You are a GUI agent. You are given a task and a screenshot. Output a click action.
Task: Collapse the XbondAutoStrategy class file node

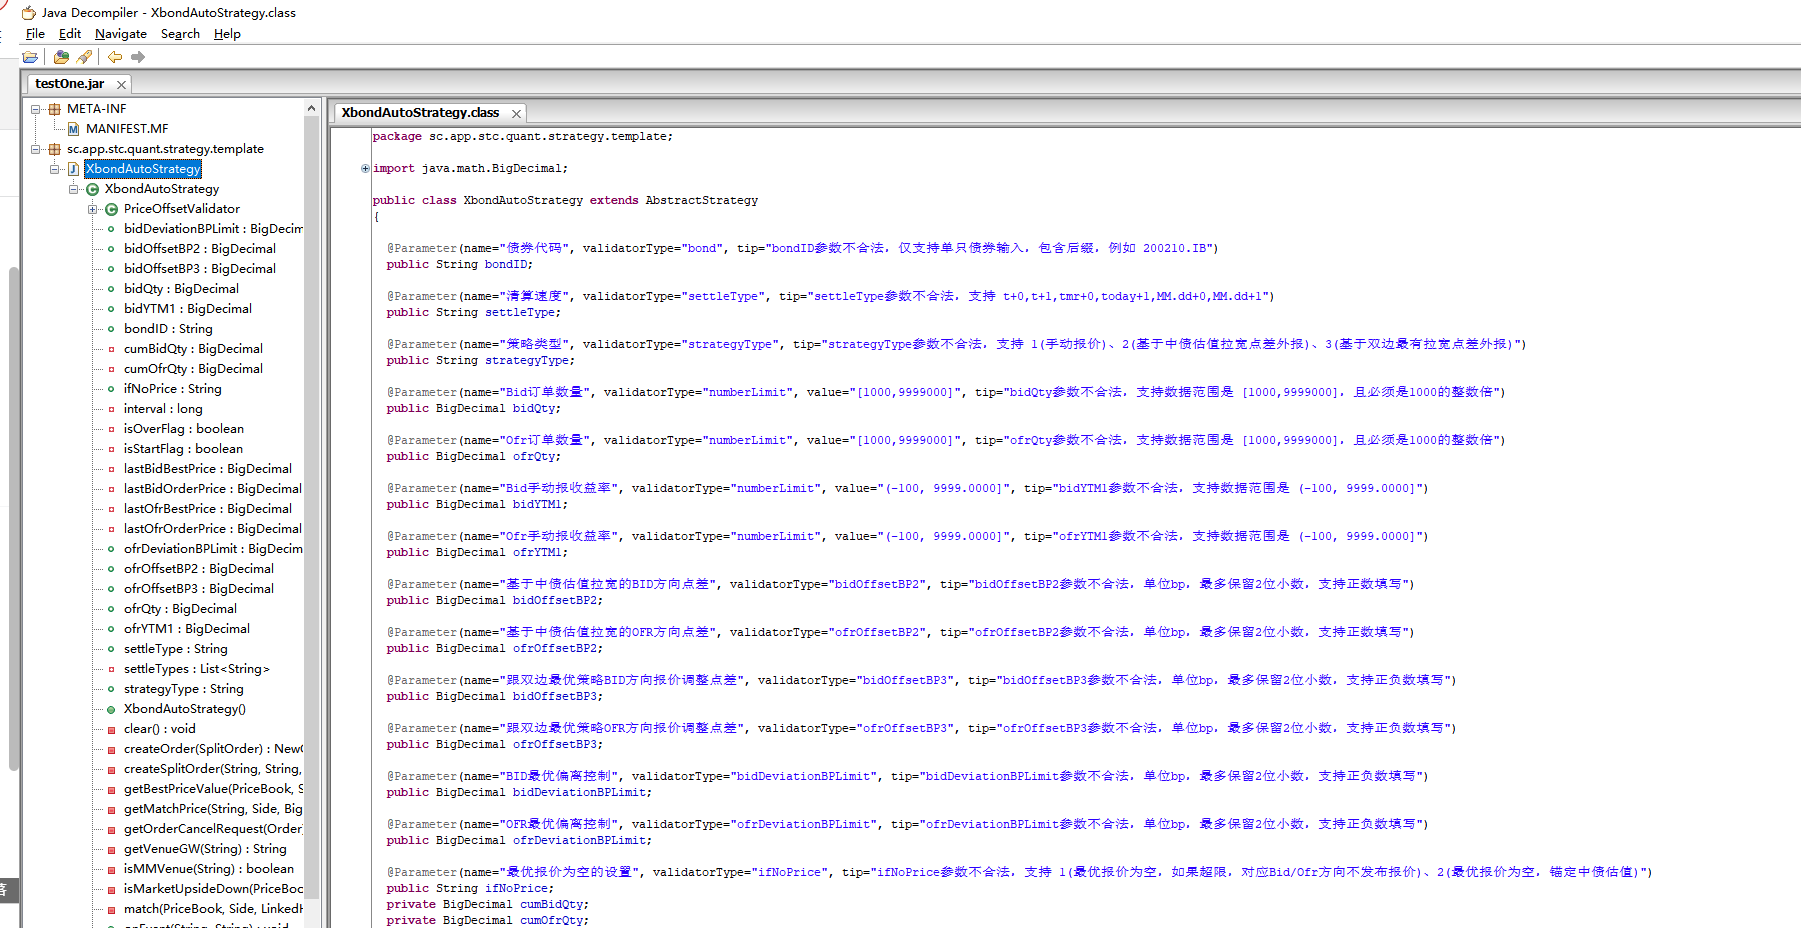[x=55, y=169]
